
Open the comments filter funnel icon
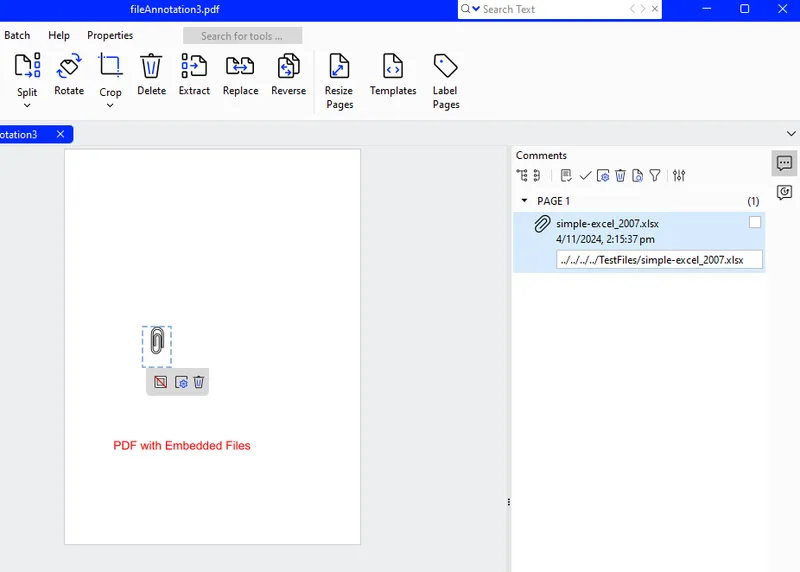coord(655,176)
